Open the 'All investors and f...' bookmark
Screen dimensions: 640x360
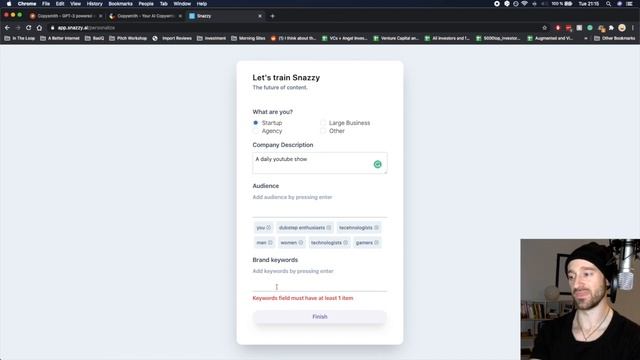click(447, 38)
